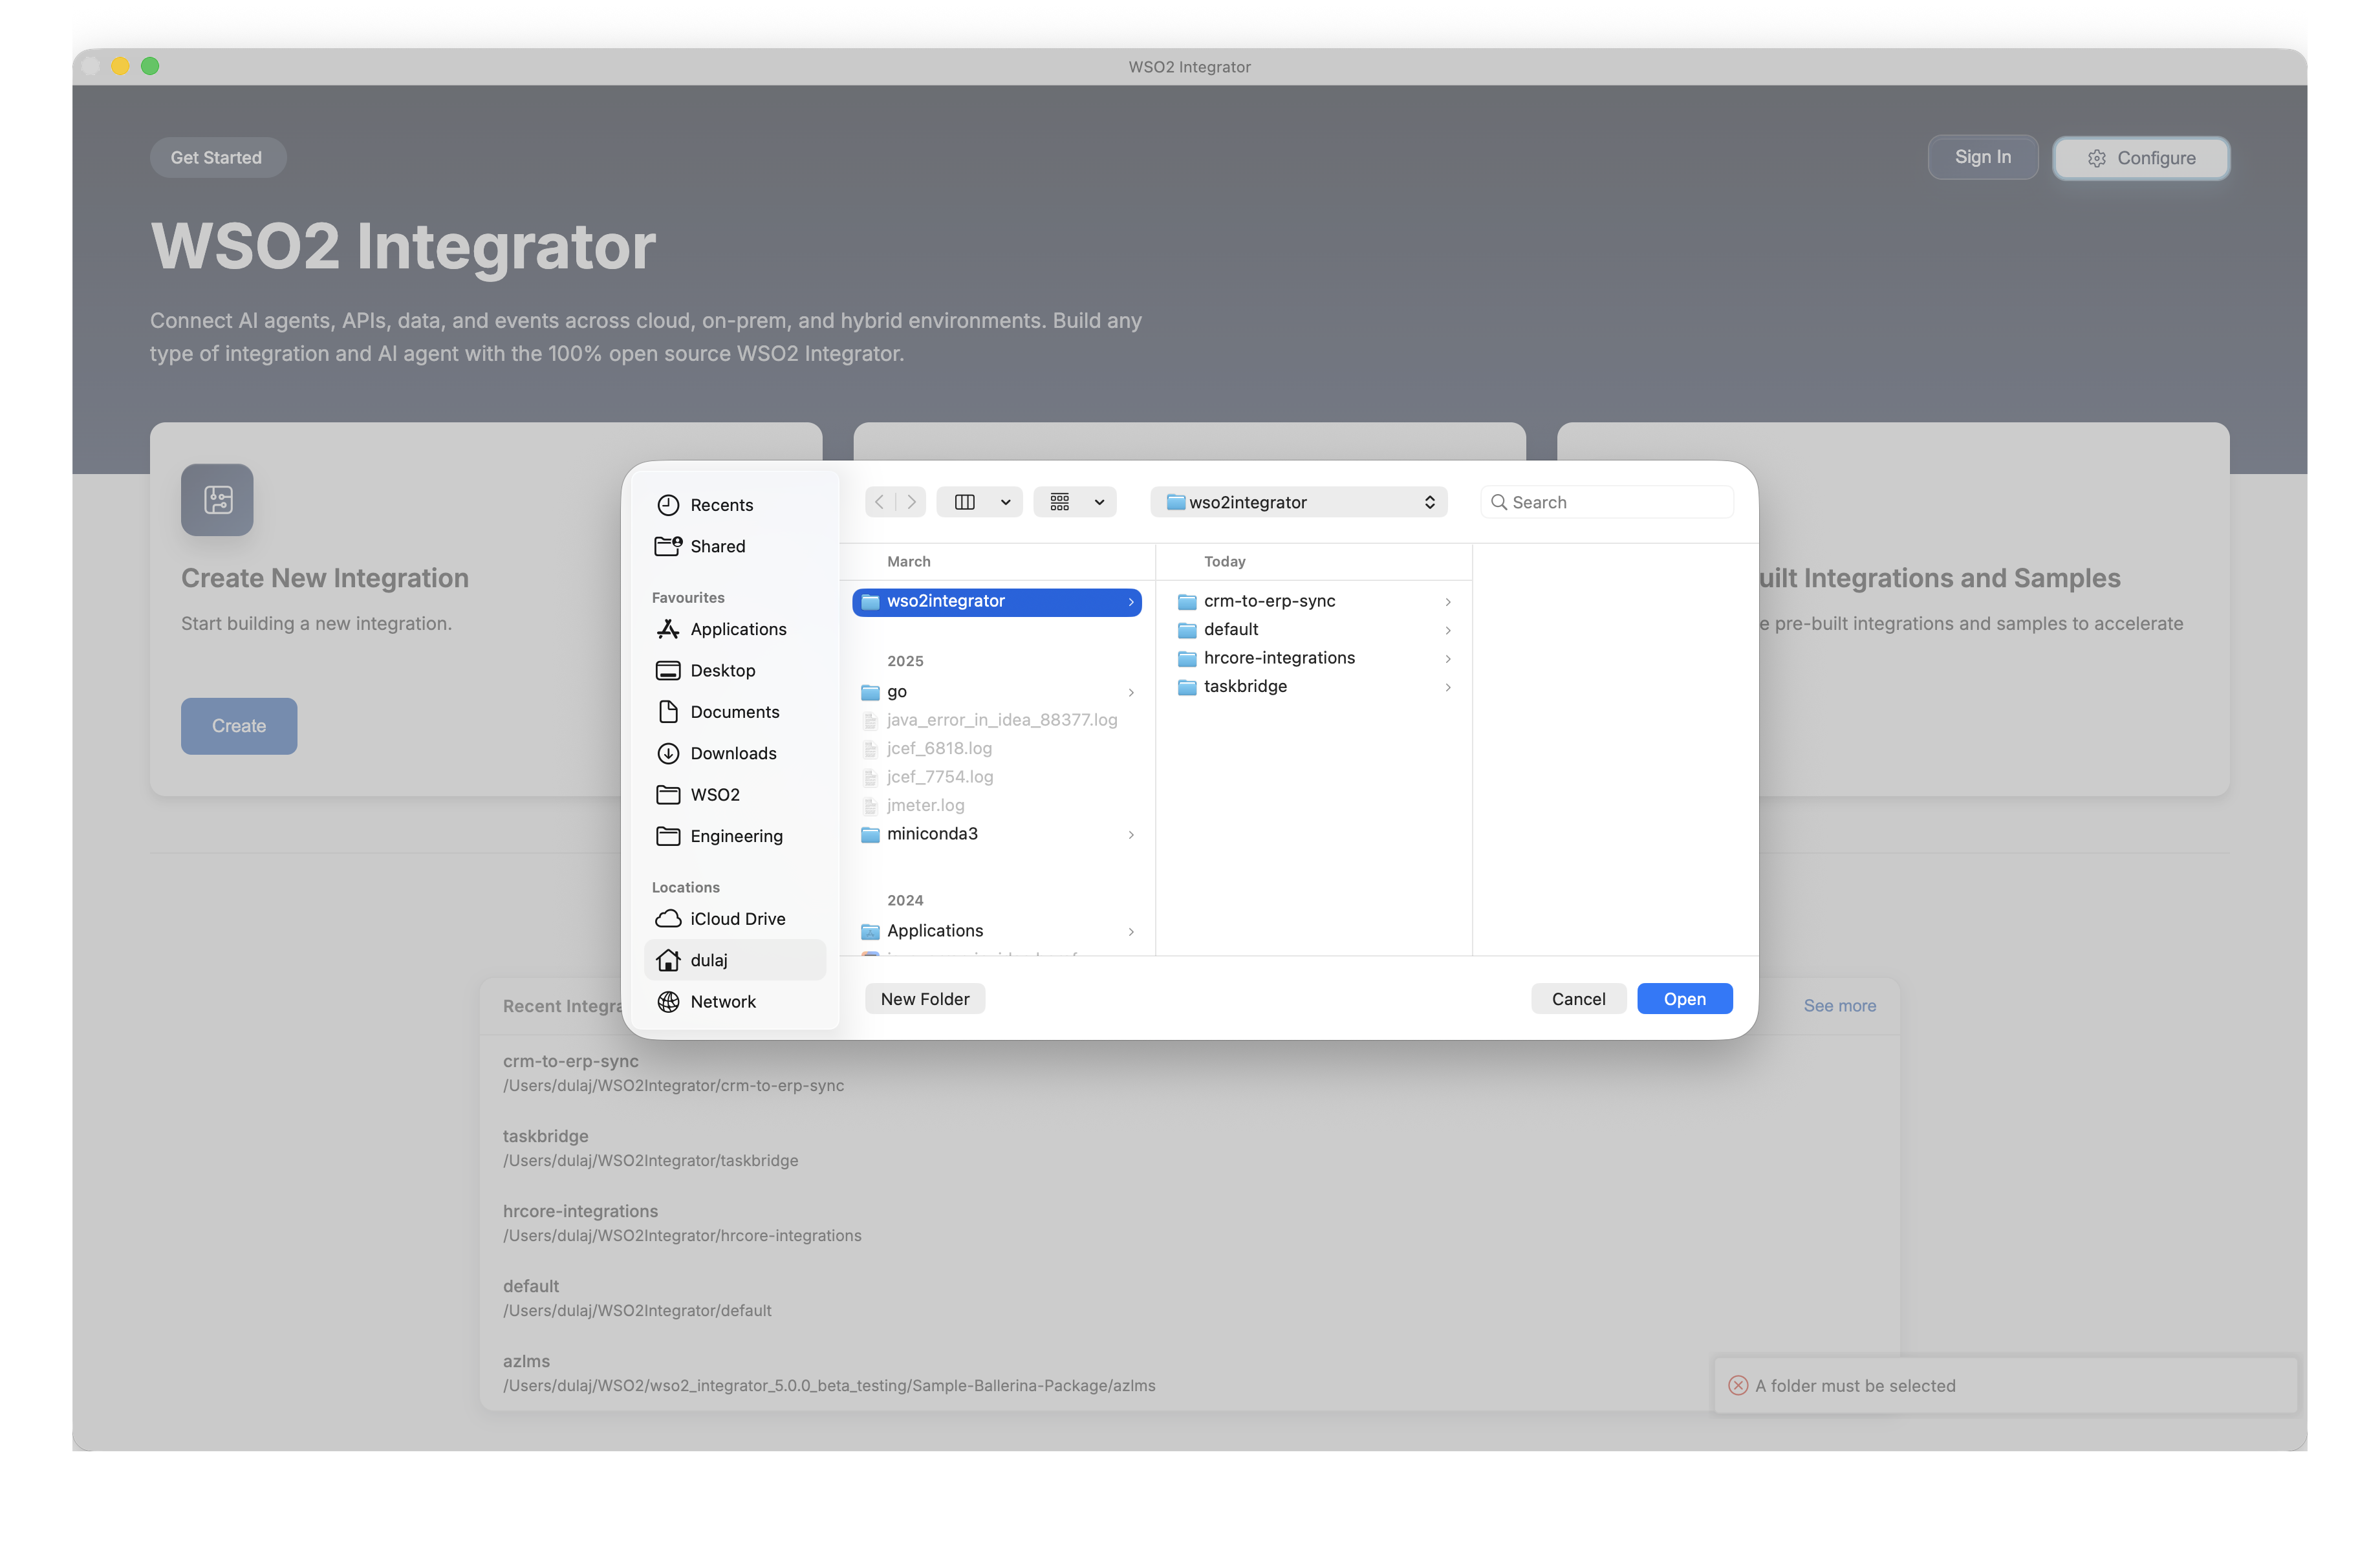Open the wso2integrator path popup
Screen dimensions: 2380x1547
pos(1299,502)
